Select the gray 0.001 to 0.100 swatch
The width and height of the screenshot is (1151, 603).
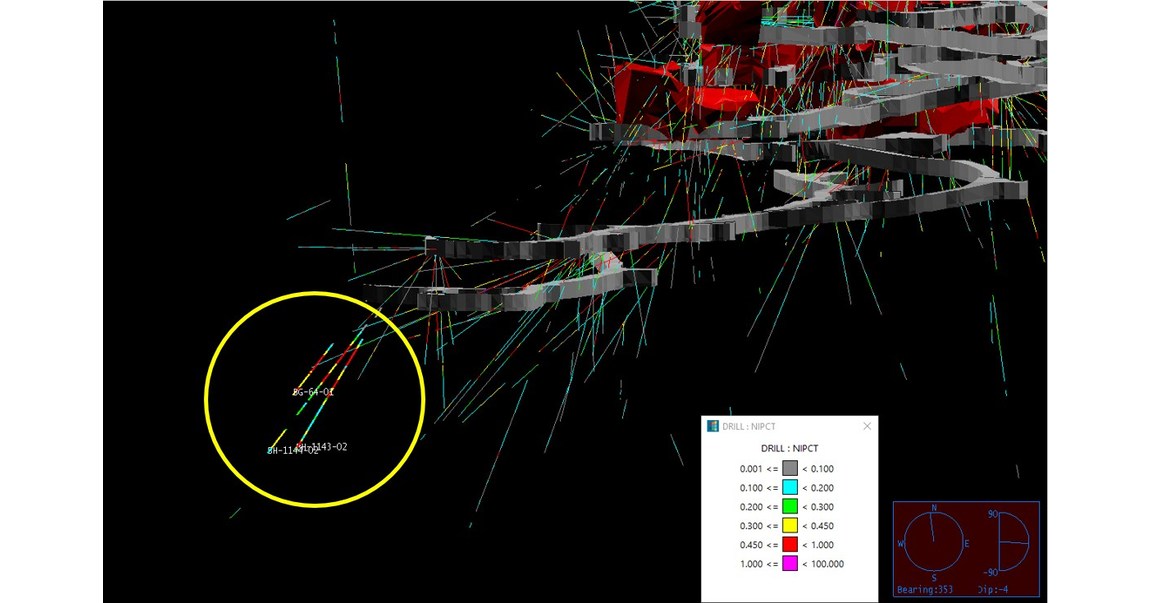[x=789, y=468]
